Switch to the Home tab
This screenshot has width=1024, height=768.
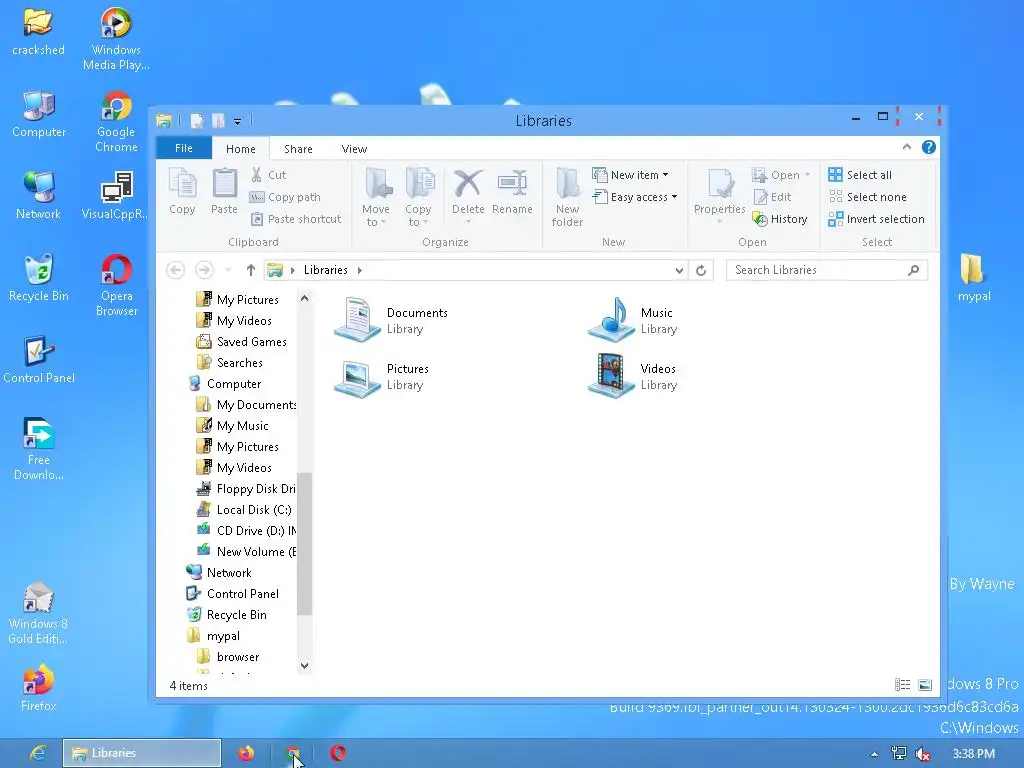pyautogui.click(x=241, y=149)
